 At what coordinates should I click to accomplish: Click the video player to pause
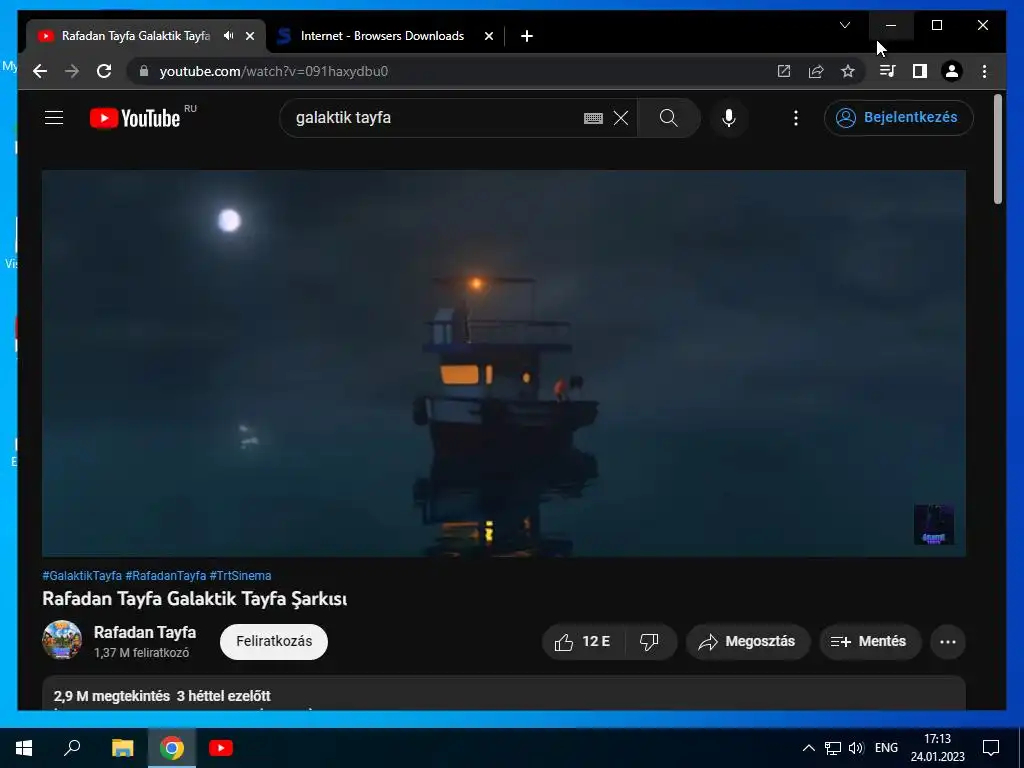click(504, 363)
